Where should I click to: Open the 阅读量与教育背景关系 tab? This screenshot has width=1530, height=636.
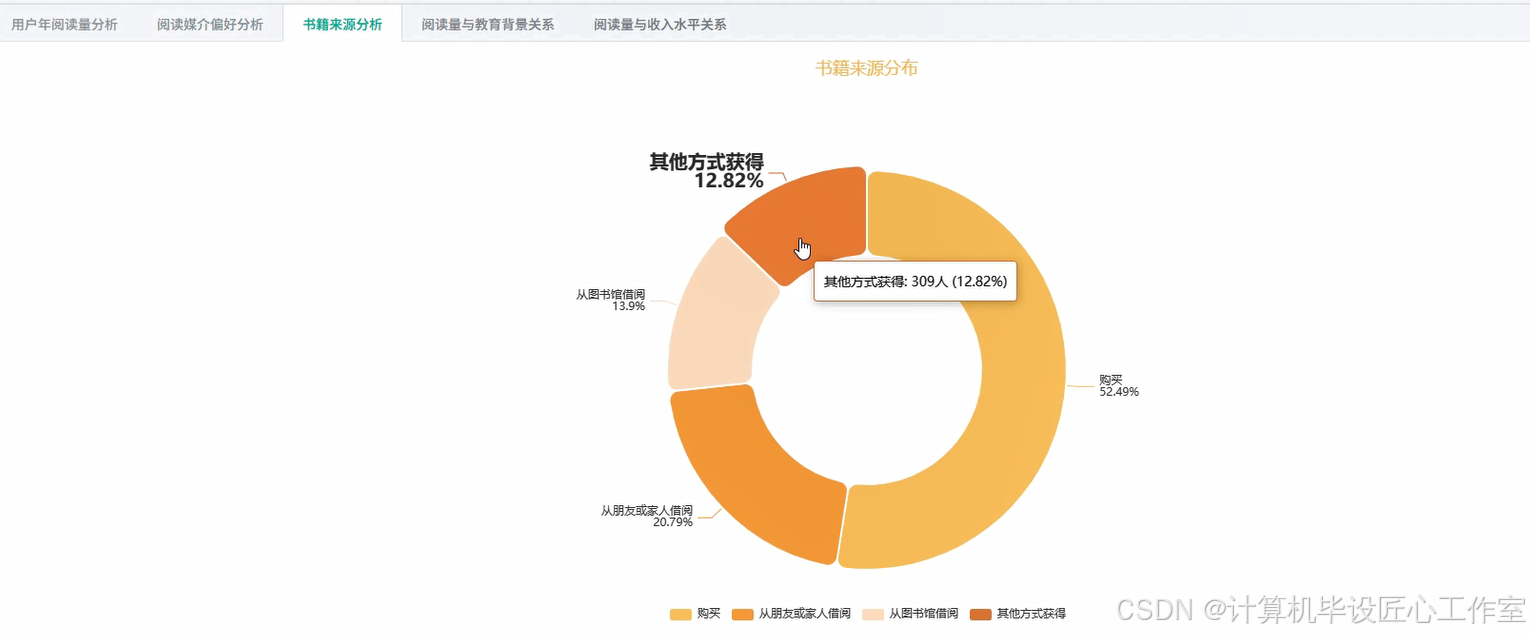(x=488, y=24)
